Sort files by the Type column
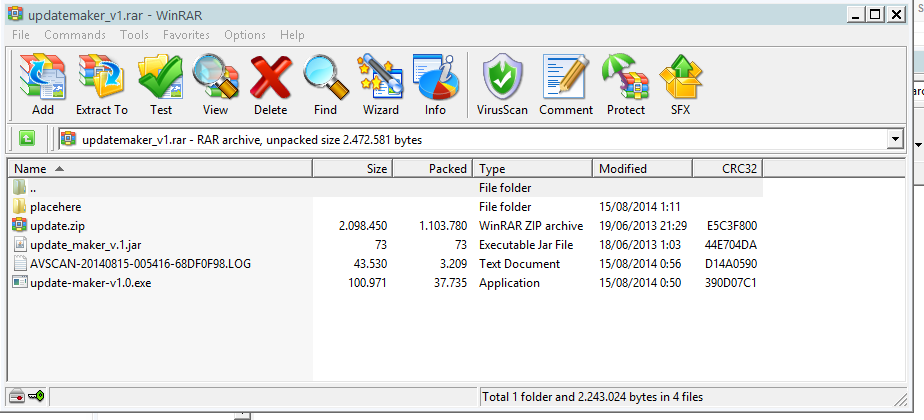Viewport: 924px width, 420px height. [x=533, y=168]
